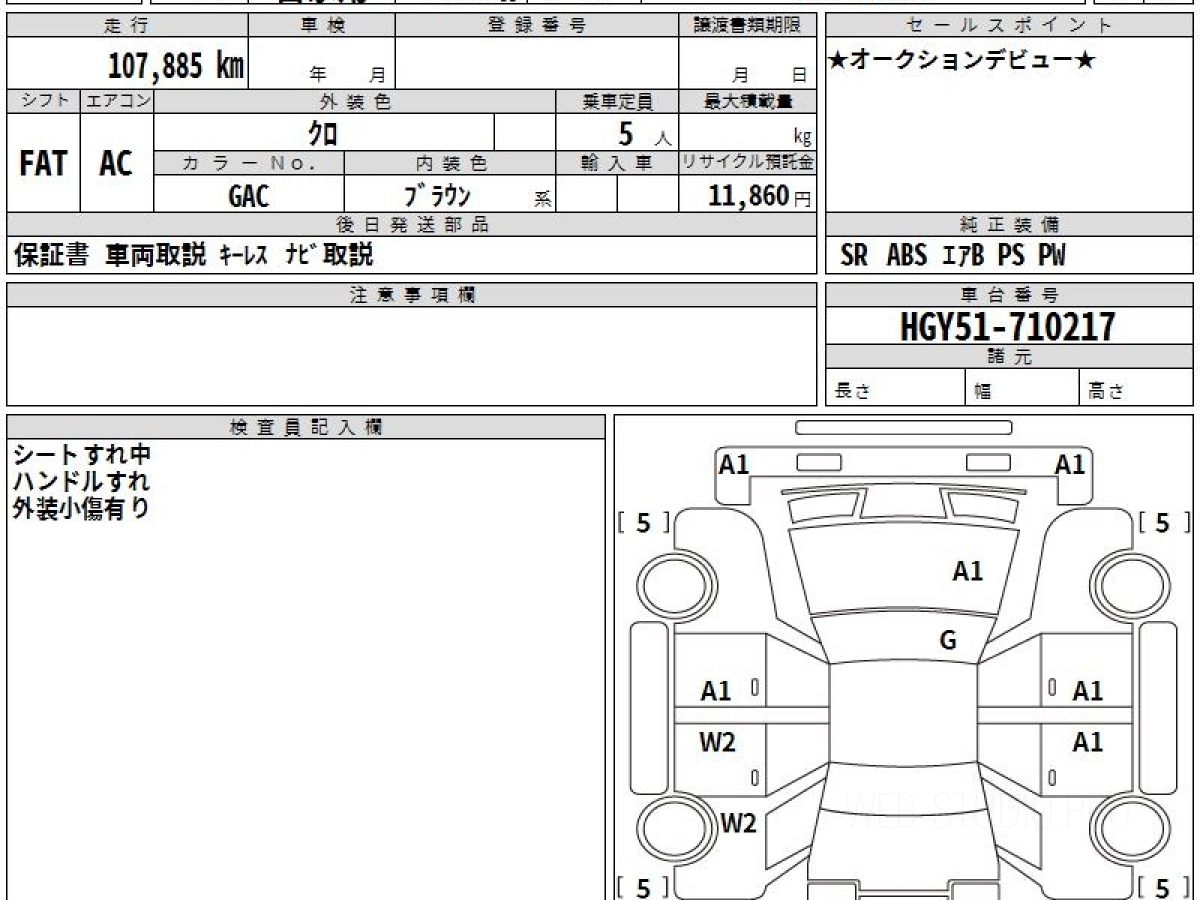Click the A1 mark on the hood

(967, 571)
